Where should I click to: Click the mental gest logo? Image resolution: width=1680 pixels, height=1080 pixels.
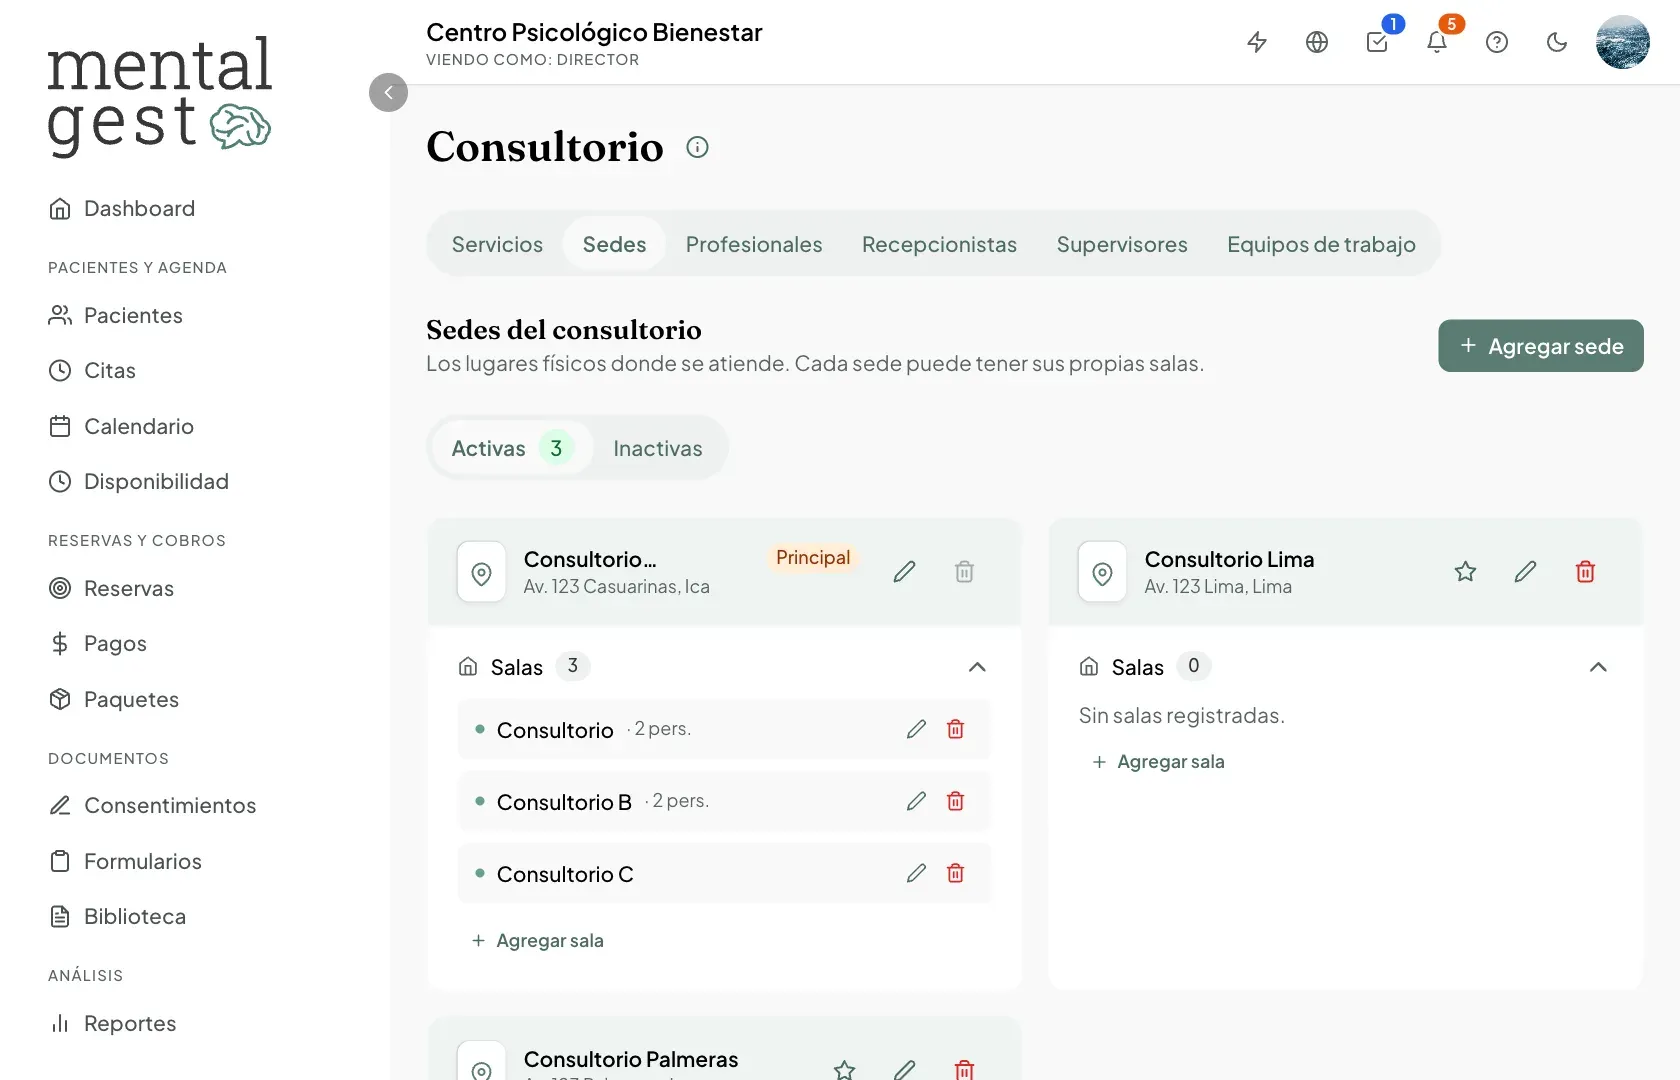click(160, 96)
